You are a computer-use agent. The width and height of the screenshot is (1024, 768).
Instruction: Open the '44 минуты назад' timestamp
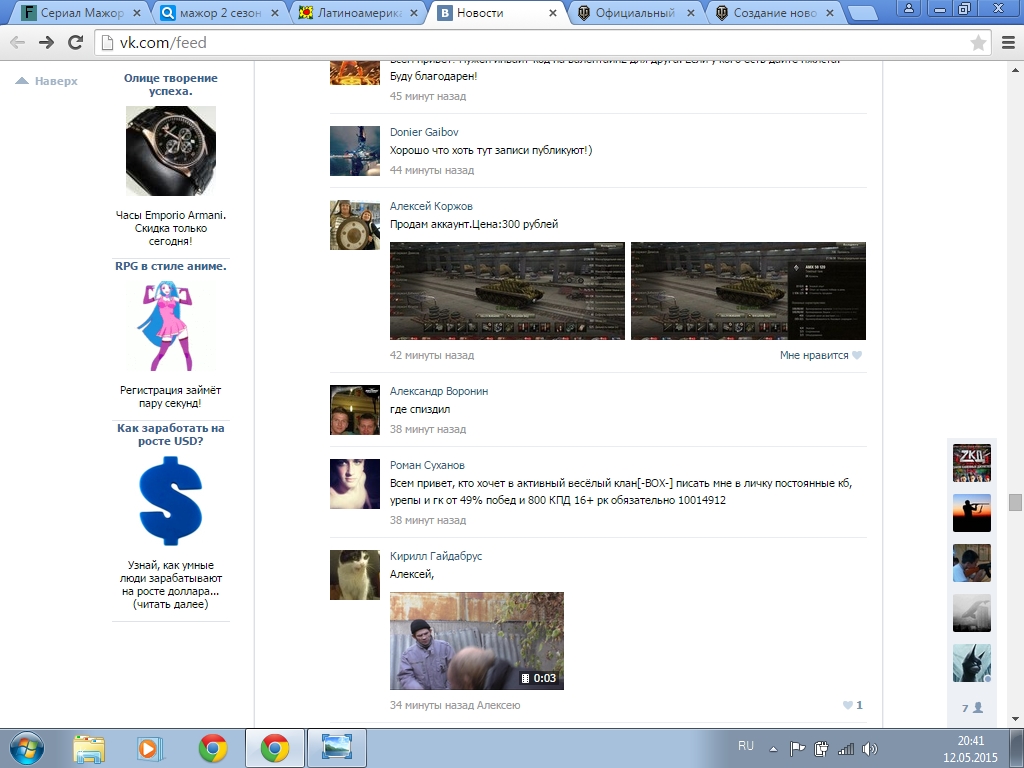pos(432,170)
